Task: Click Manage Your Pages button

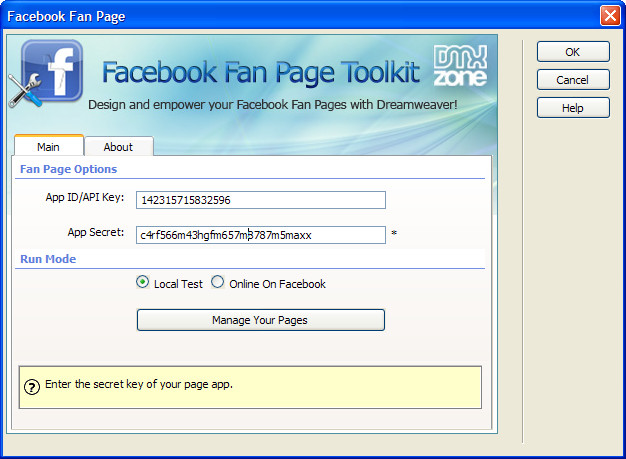Action: [261, 320]
